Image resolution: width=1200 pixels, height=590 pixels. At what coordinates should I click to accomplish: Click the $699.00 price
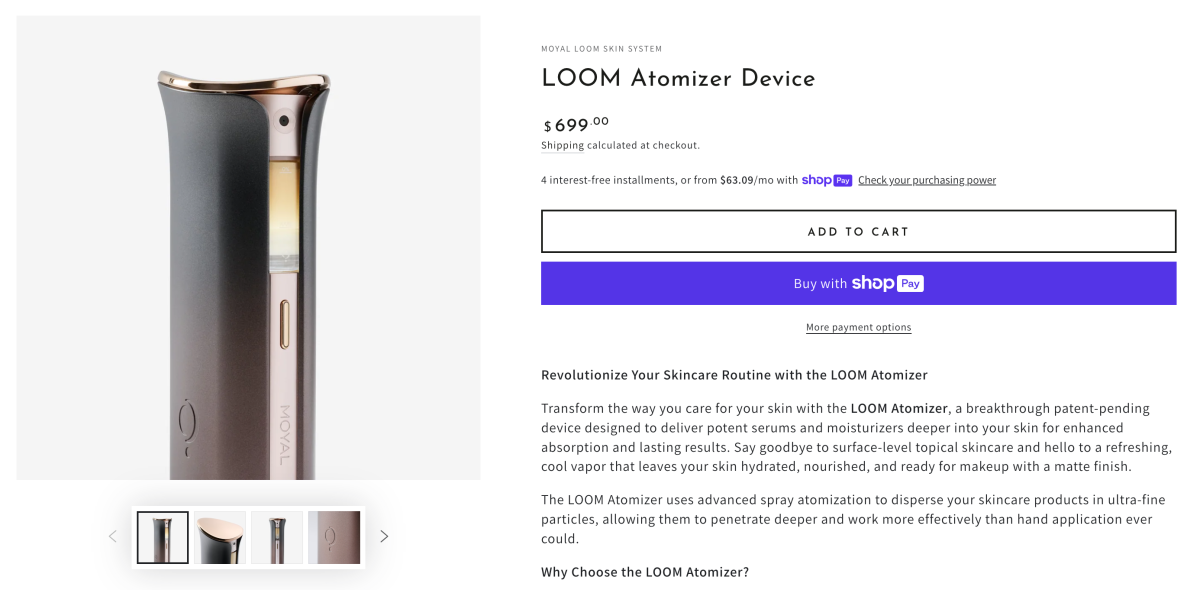pyautogui.click(x=576, y=125)
